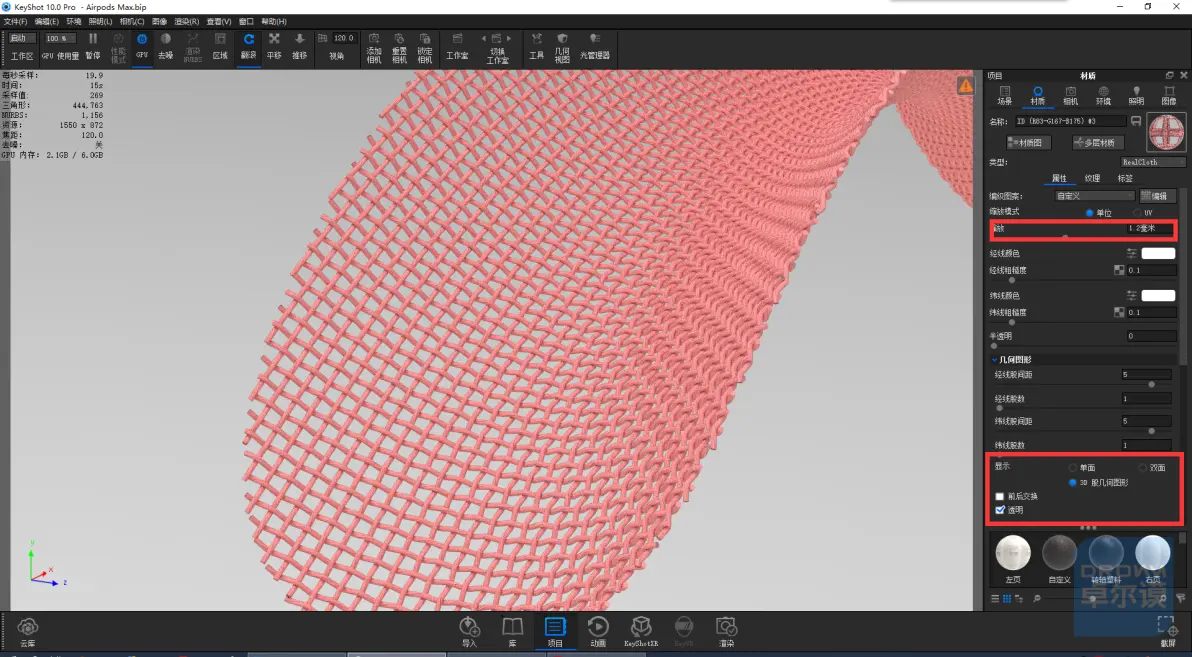
Task: Open the 几何视图 geometry view
Action: click(562, 48)
